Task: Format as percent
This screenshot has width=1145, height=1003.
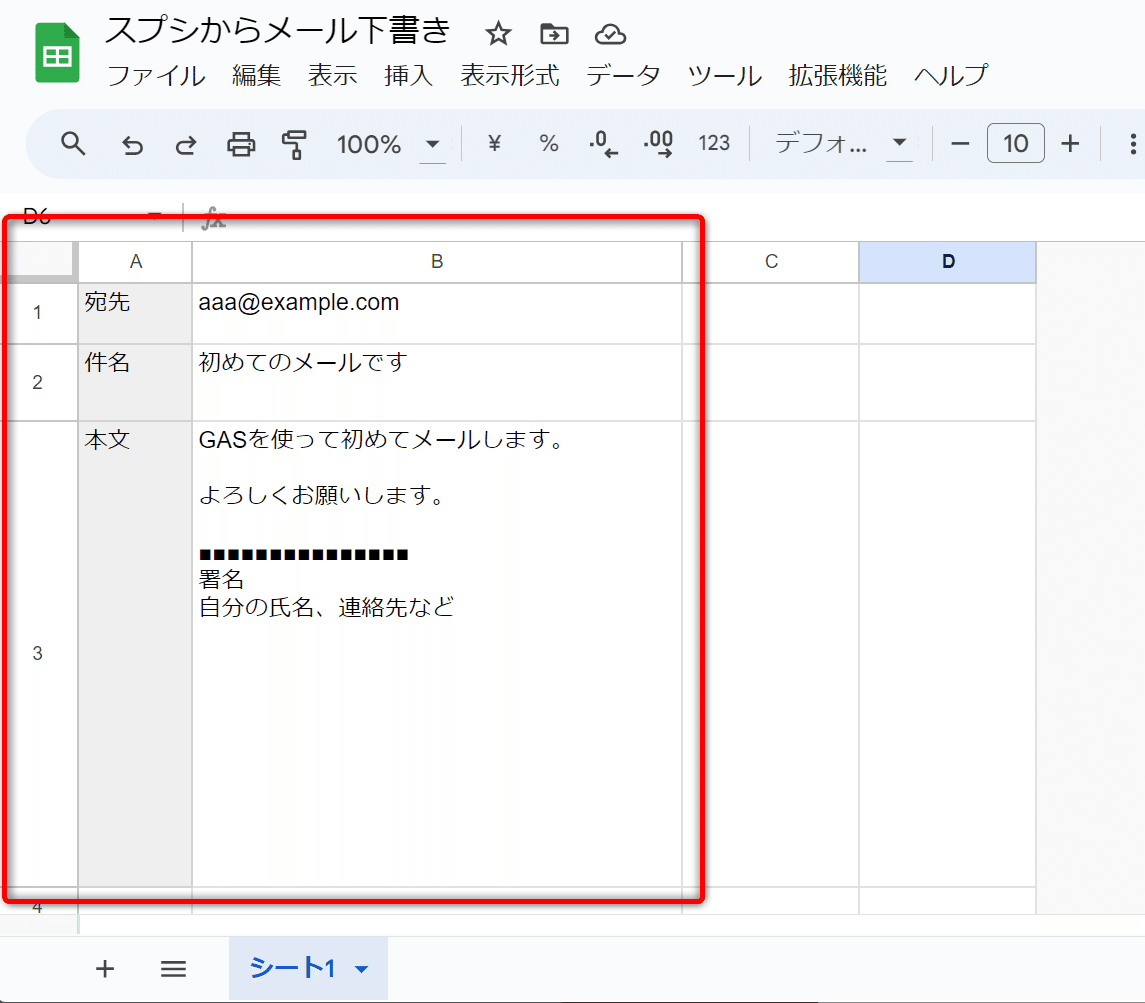Action: pos(548,143)
